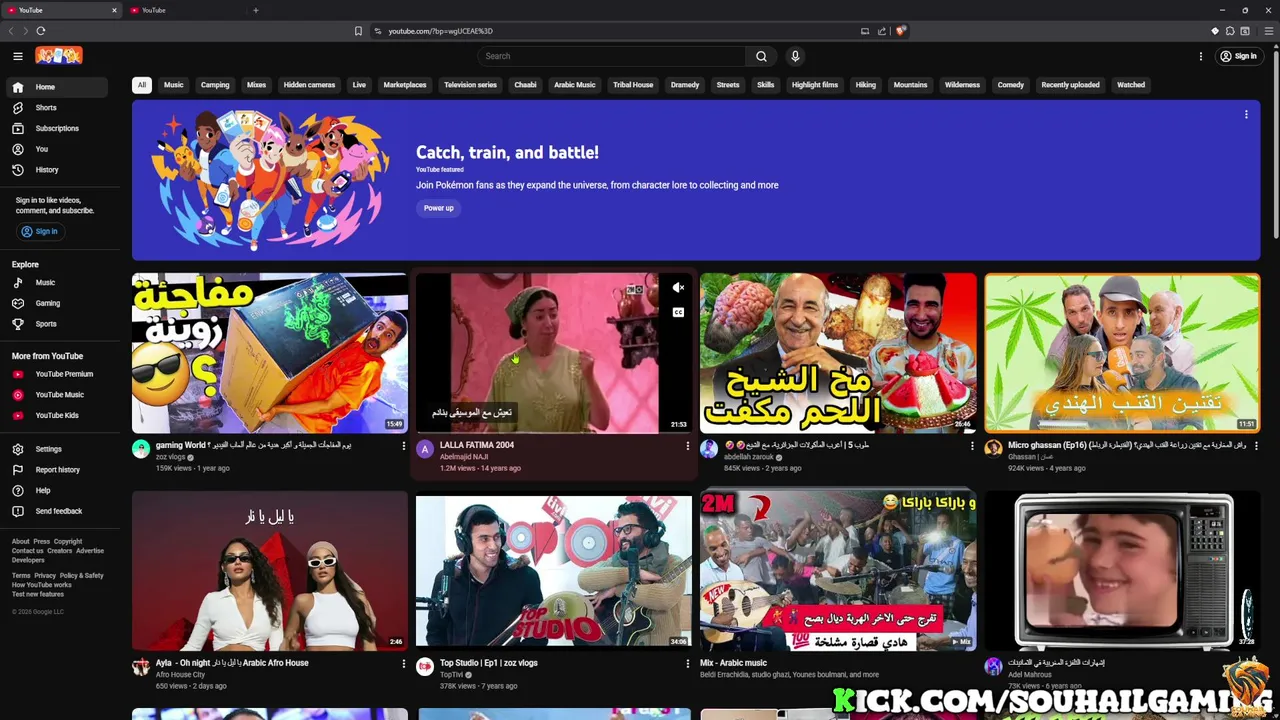Screen dimensions: 1280x720
Task: Open the Privacy footer link
Action: [45, 576]
